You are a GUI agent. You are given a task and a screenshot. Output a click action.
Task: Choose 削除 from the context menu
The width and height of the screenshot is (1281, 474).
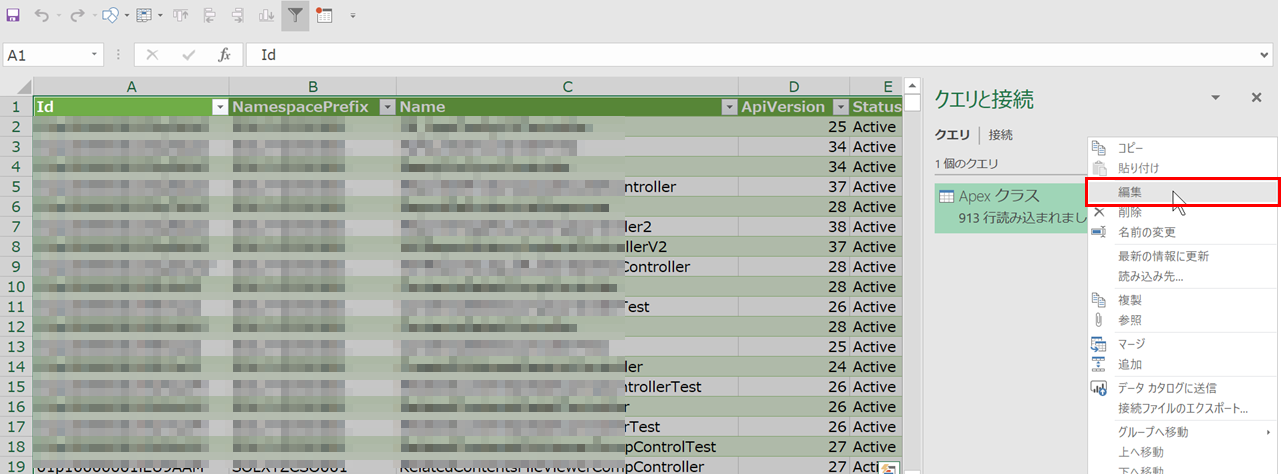tap(1182, 212)
